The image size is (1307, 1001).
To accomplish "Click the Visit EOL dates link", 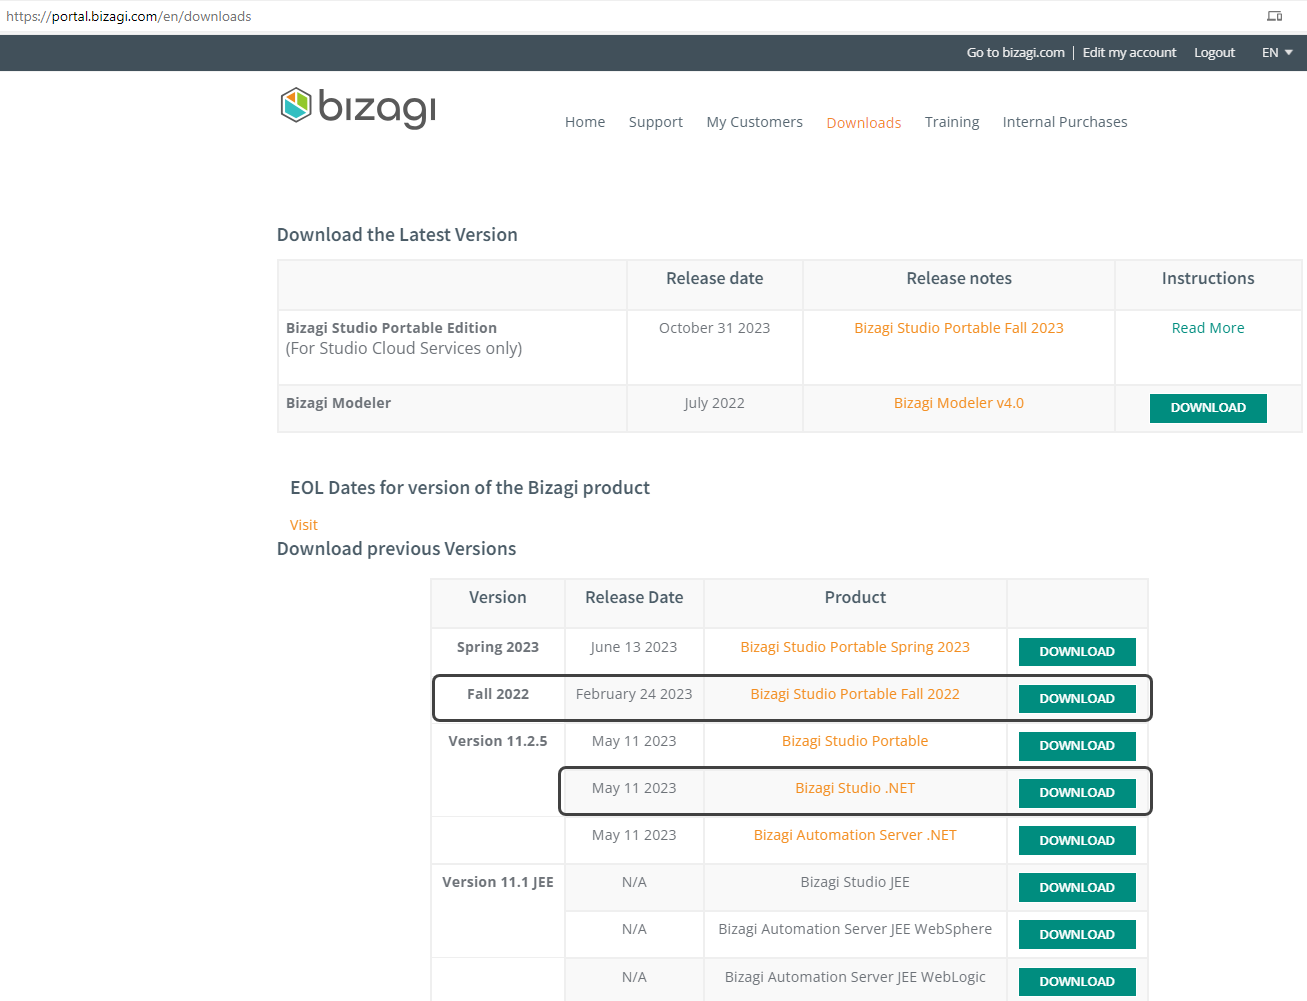I will click(304, 525).
